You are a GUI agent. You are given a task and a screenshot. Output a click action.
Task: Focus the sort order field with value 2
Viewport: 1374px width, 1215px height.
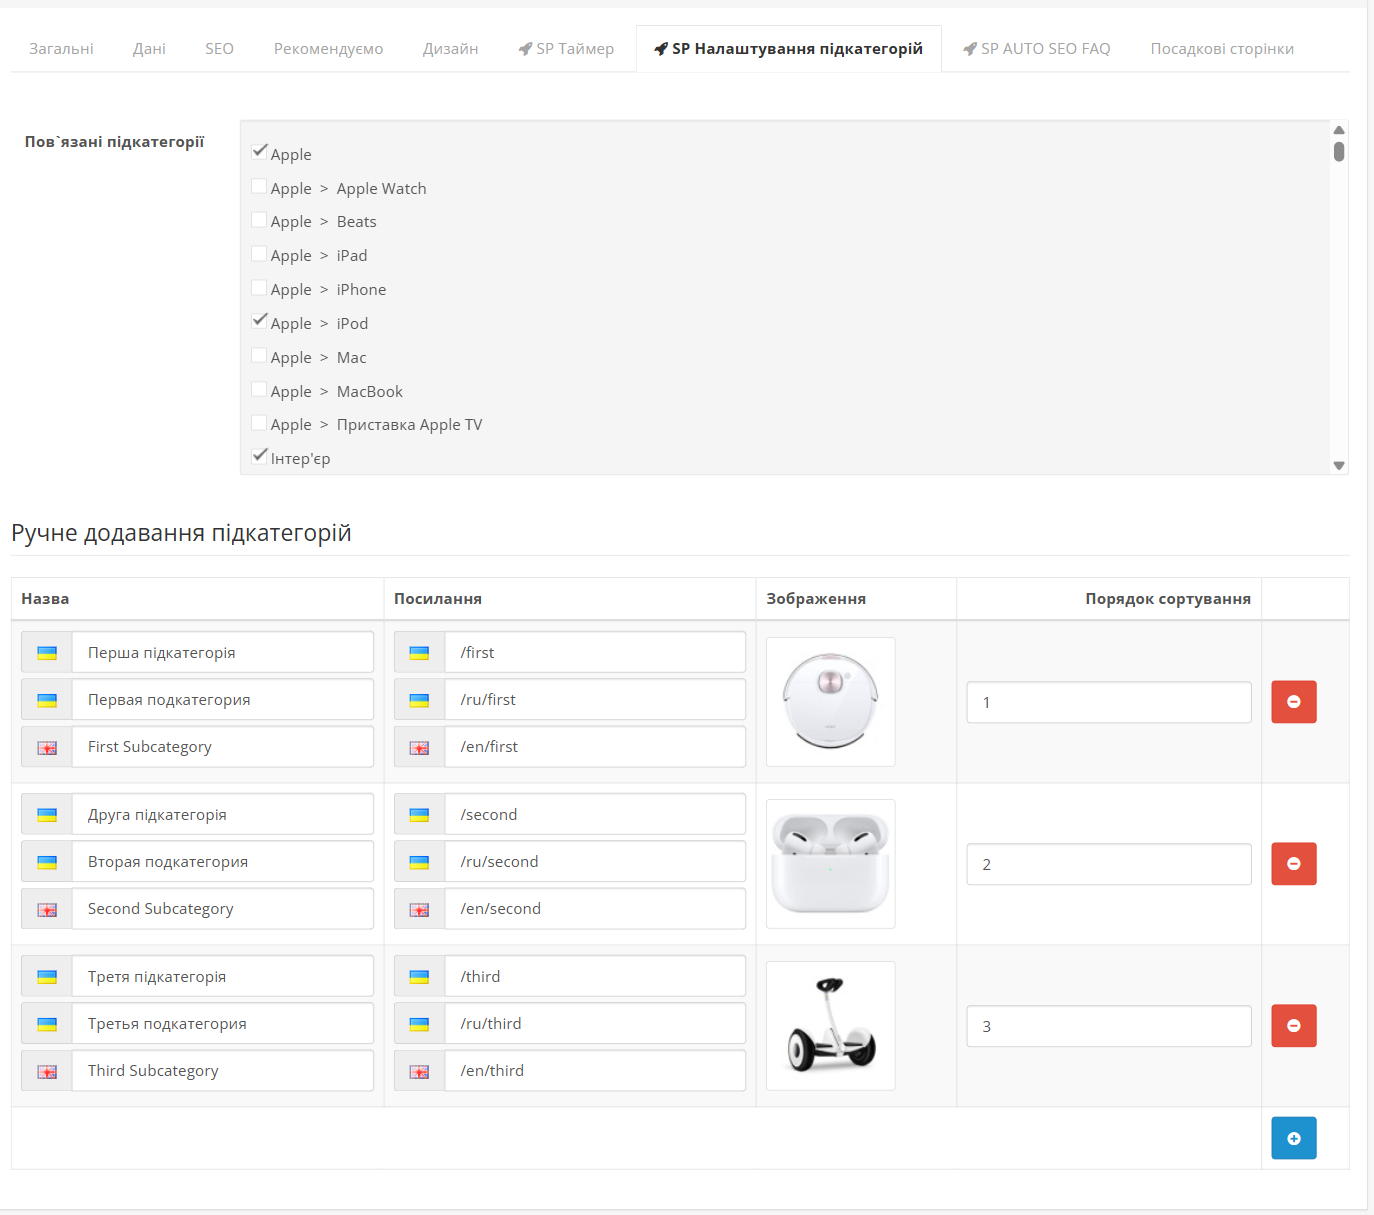click(x=1109, y=864)
